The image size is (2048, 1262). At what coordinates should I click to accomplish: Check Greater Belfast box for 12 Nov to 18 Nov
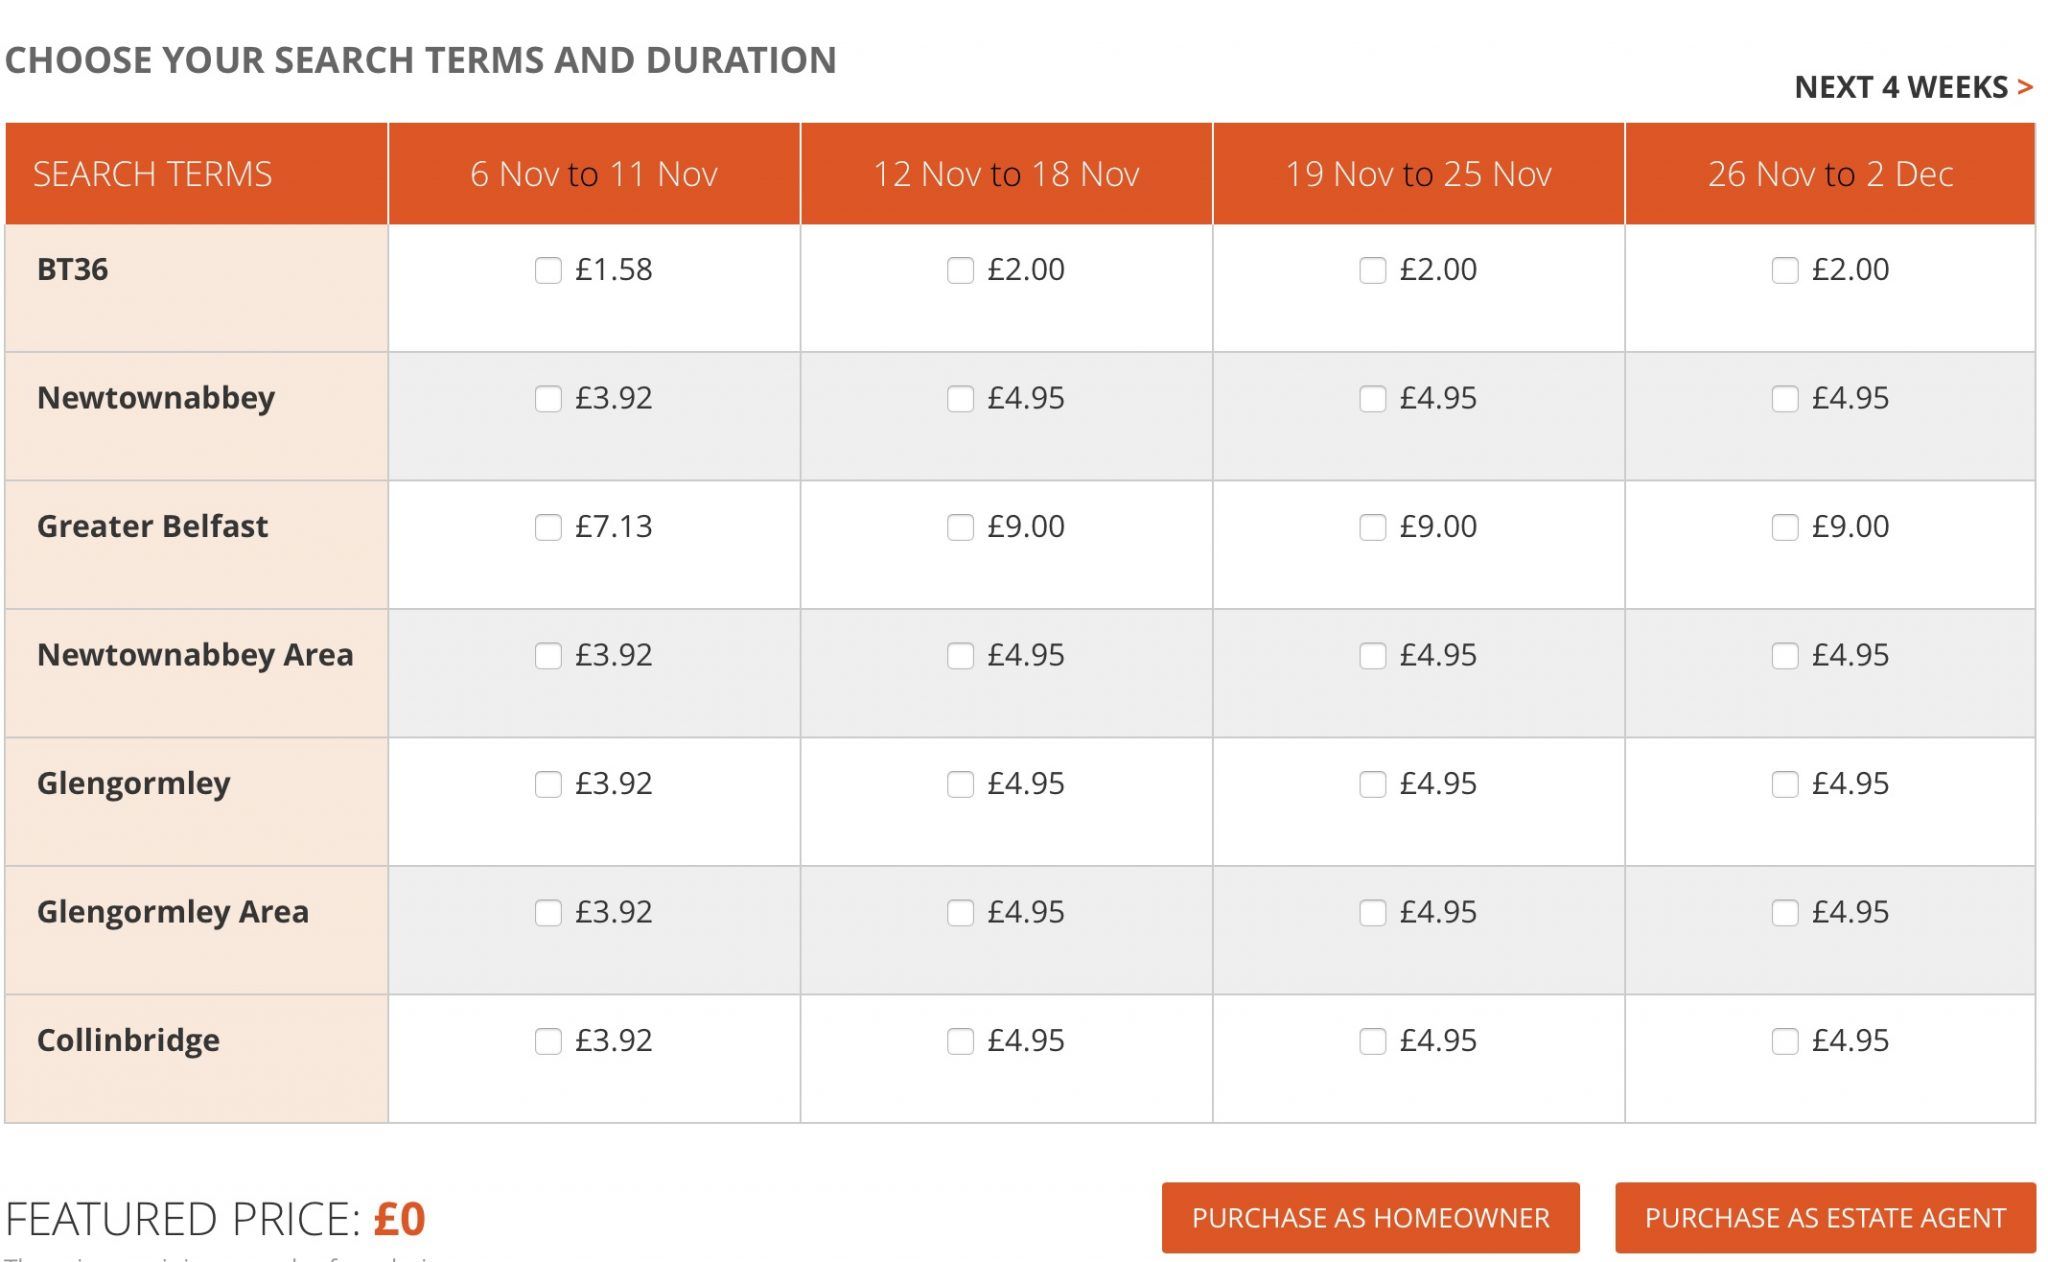coord(960,527)
